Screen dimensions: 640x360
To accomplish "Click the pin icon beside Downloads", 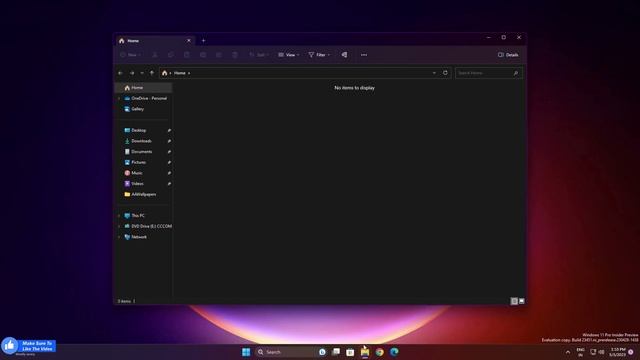I will coord(169,141).
